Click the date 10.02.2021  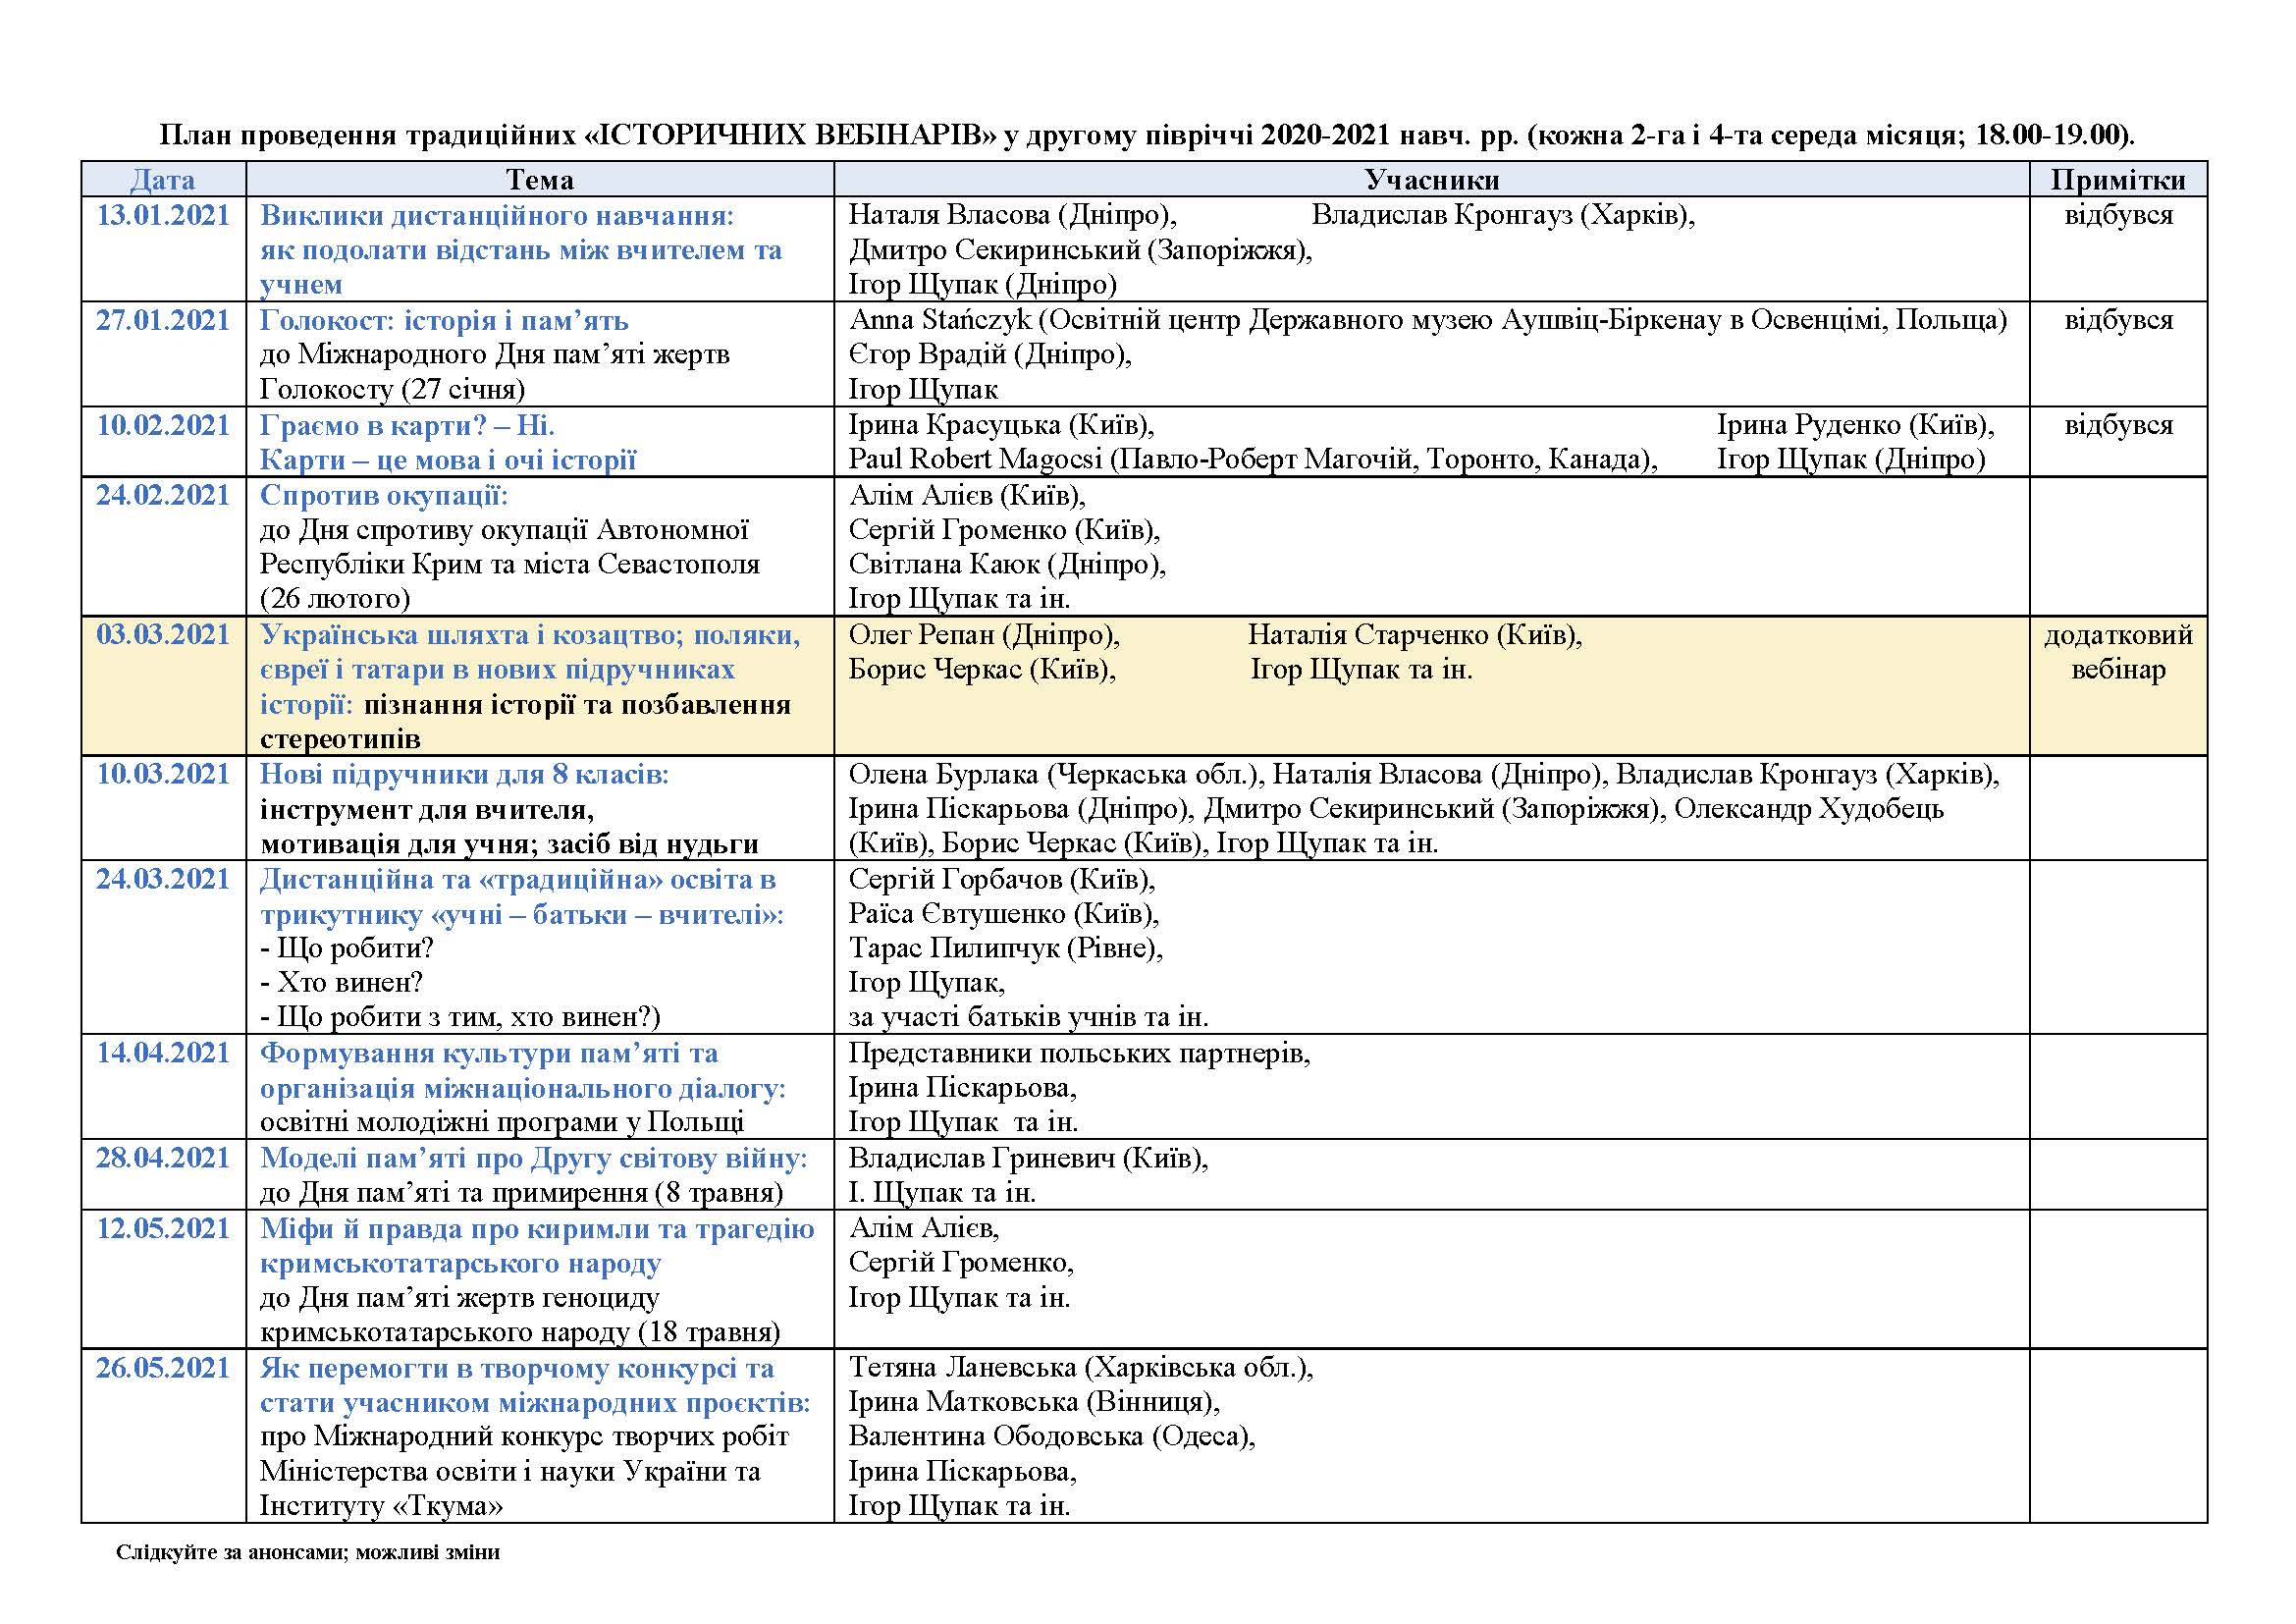(x=163, y=425)
